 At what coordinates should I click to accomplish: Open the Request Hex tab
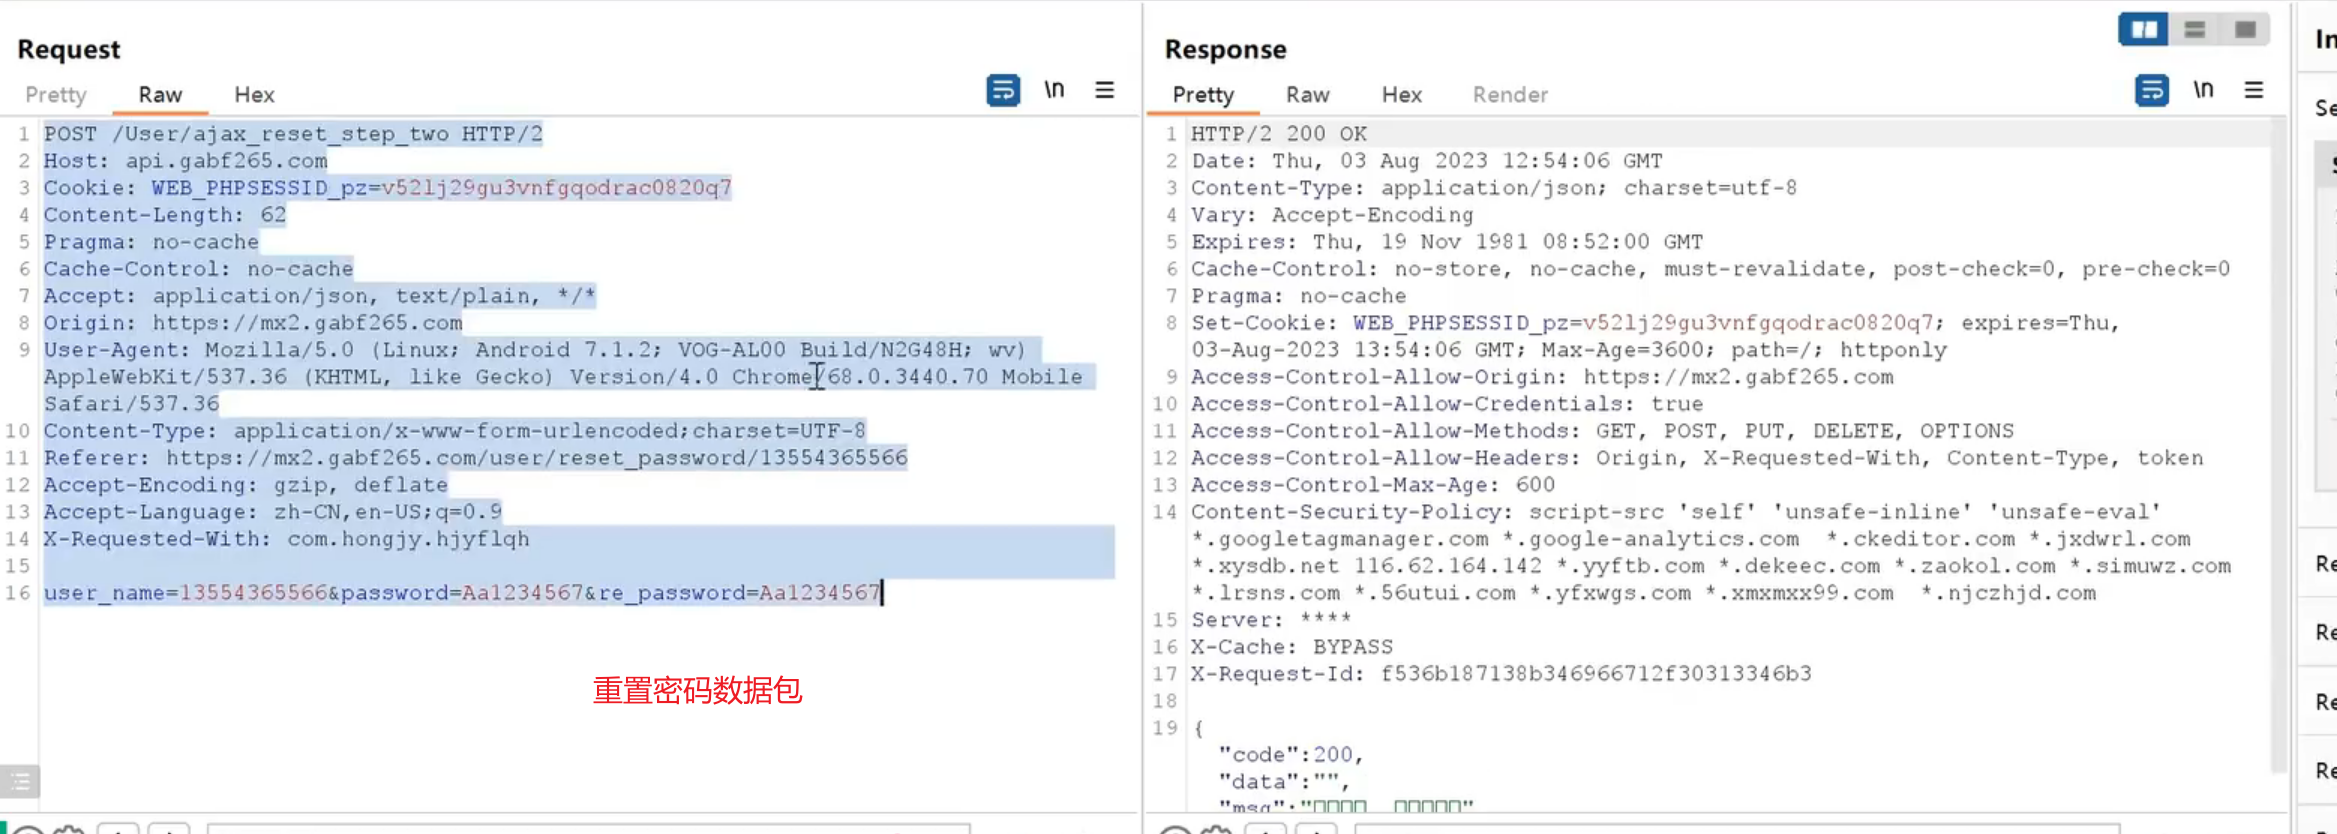click(x=254, y=95)
